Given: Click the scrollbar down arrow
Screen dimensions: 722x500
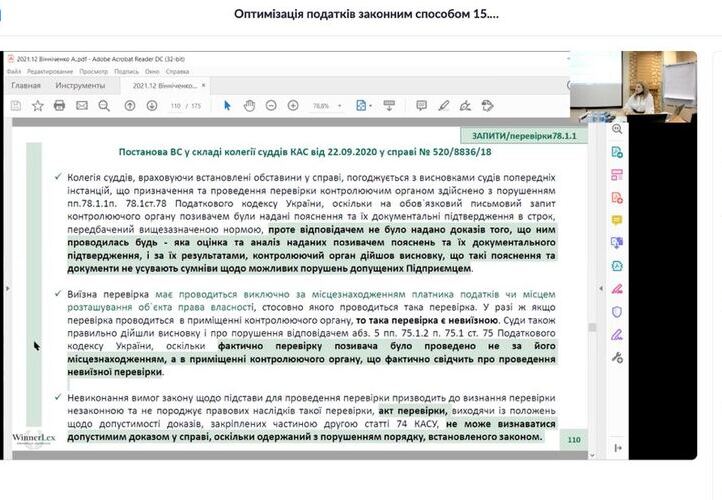Looking at the screenshot, I should [592, 455].
